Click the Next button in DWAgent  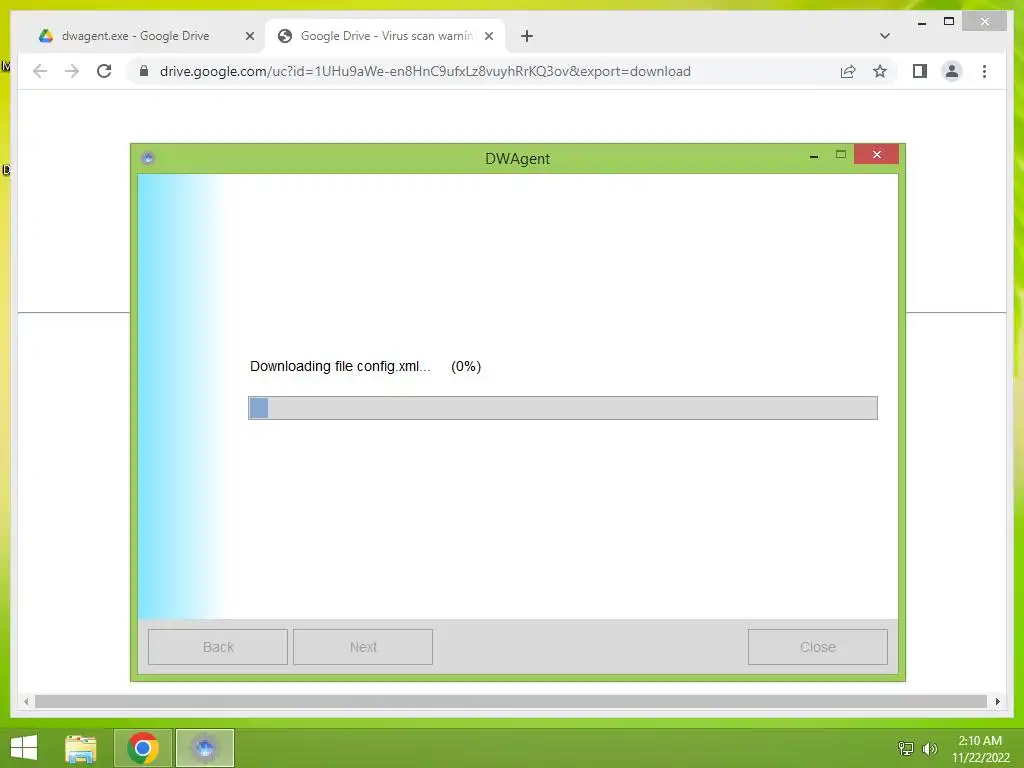coord(362,647)
